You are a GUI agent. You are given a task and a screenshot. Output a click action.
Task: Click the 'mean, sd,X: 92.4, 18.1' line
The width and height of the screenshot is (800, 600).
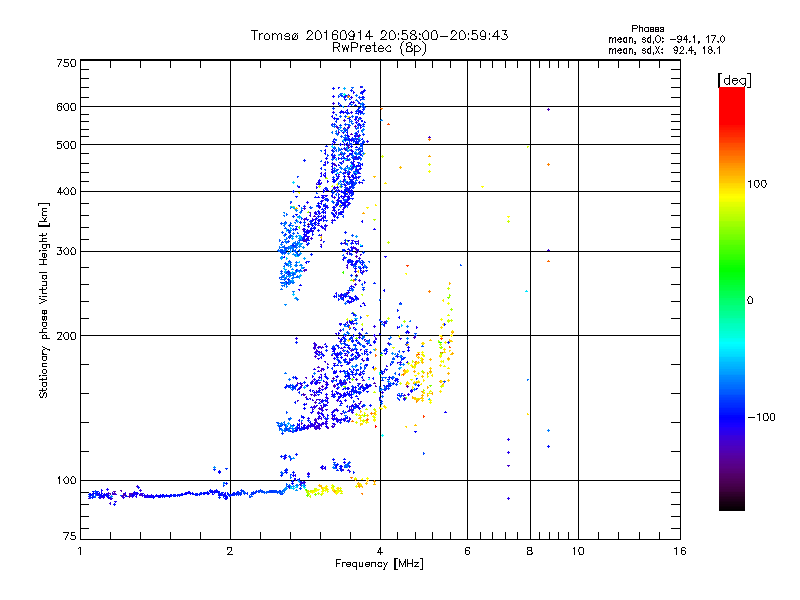pyautogui.click(x=664, y=51)
